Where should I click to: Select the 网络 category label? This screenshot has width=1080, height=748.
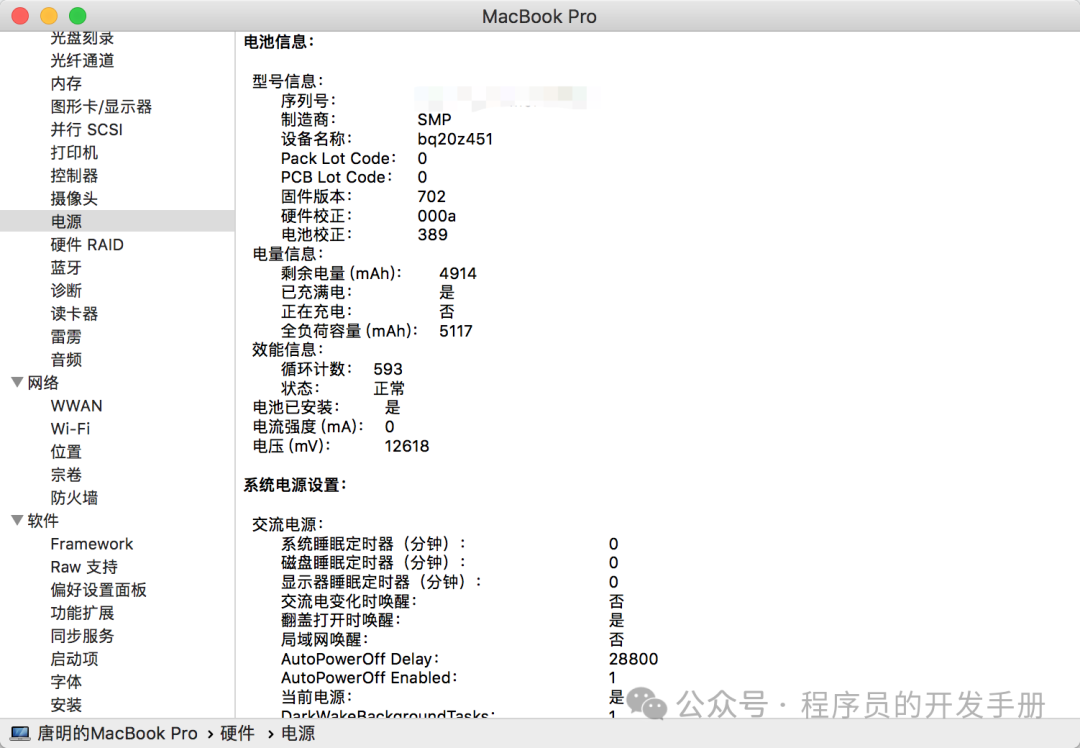click(x=43, y=382)
